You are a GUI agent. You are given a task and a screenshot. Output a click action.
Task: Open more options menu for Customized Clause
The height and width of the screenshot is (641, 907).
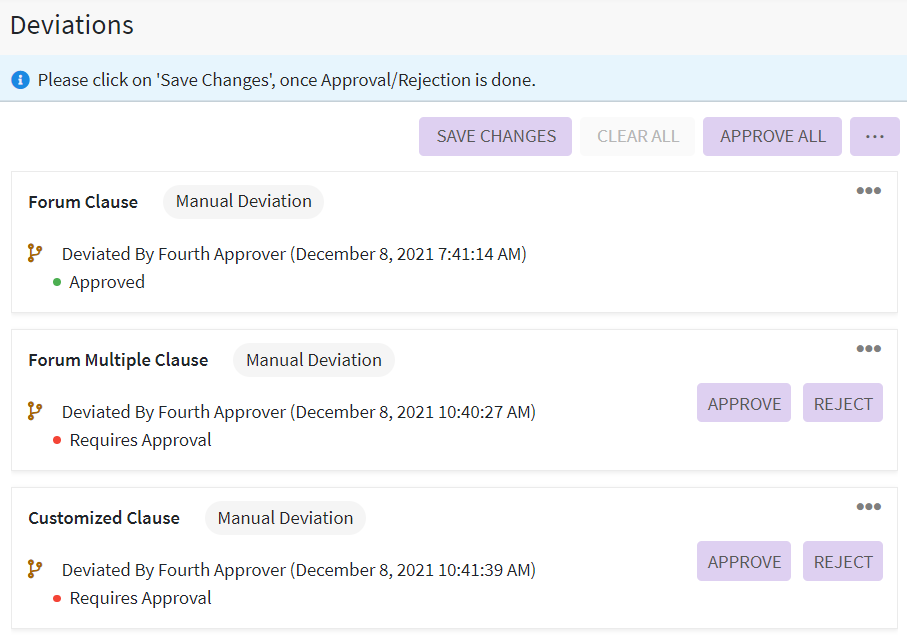pyautogui.click(x=868, y=507)
